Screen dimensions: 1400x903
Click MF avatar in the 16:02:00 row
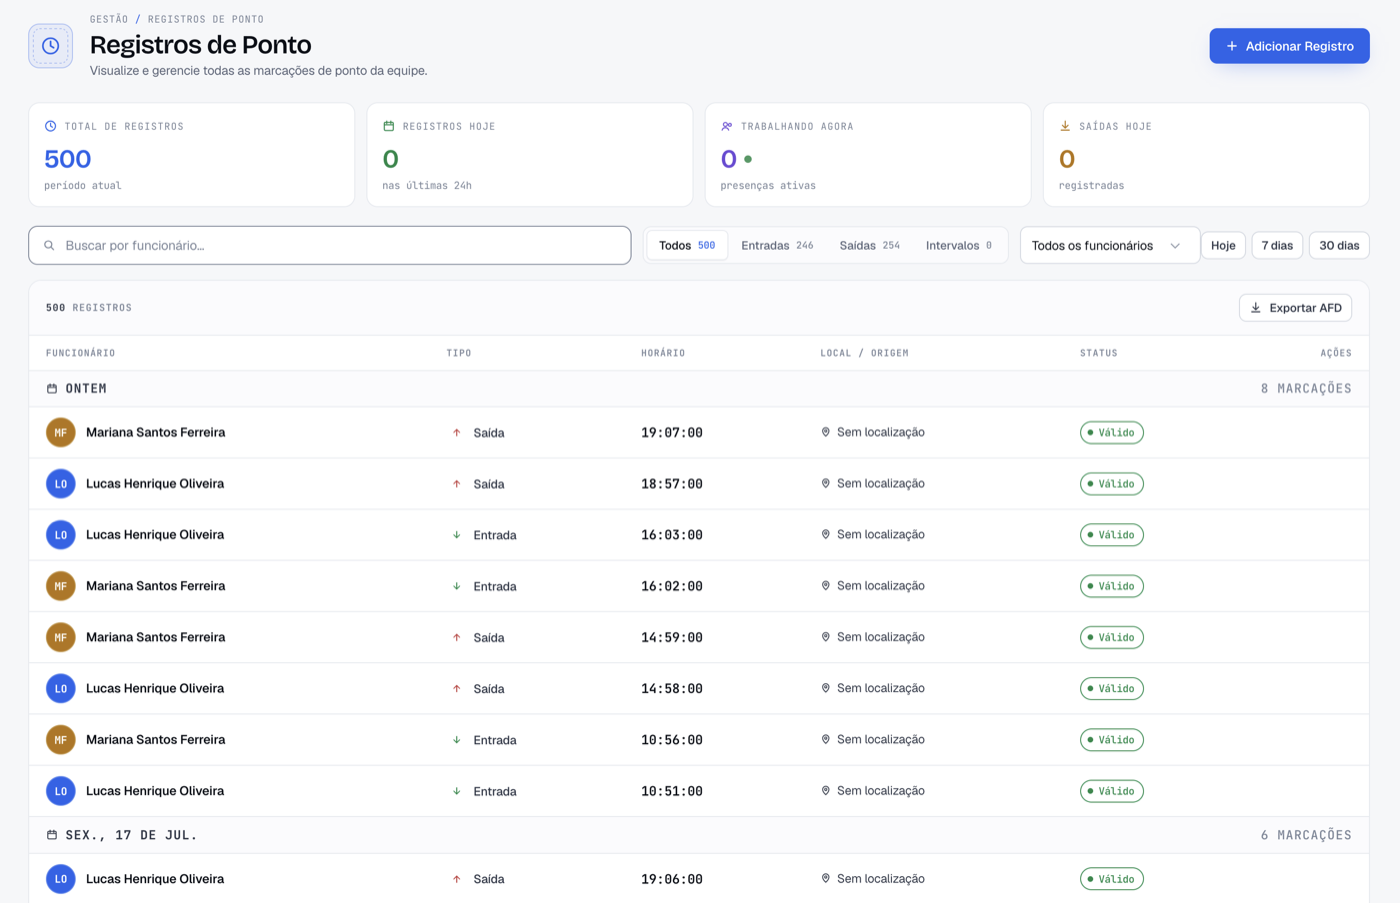(61, 585)
